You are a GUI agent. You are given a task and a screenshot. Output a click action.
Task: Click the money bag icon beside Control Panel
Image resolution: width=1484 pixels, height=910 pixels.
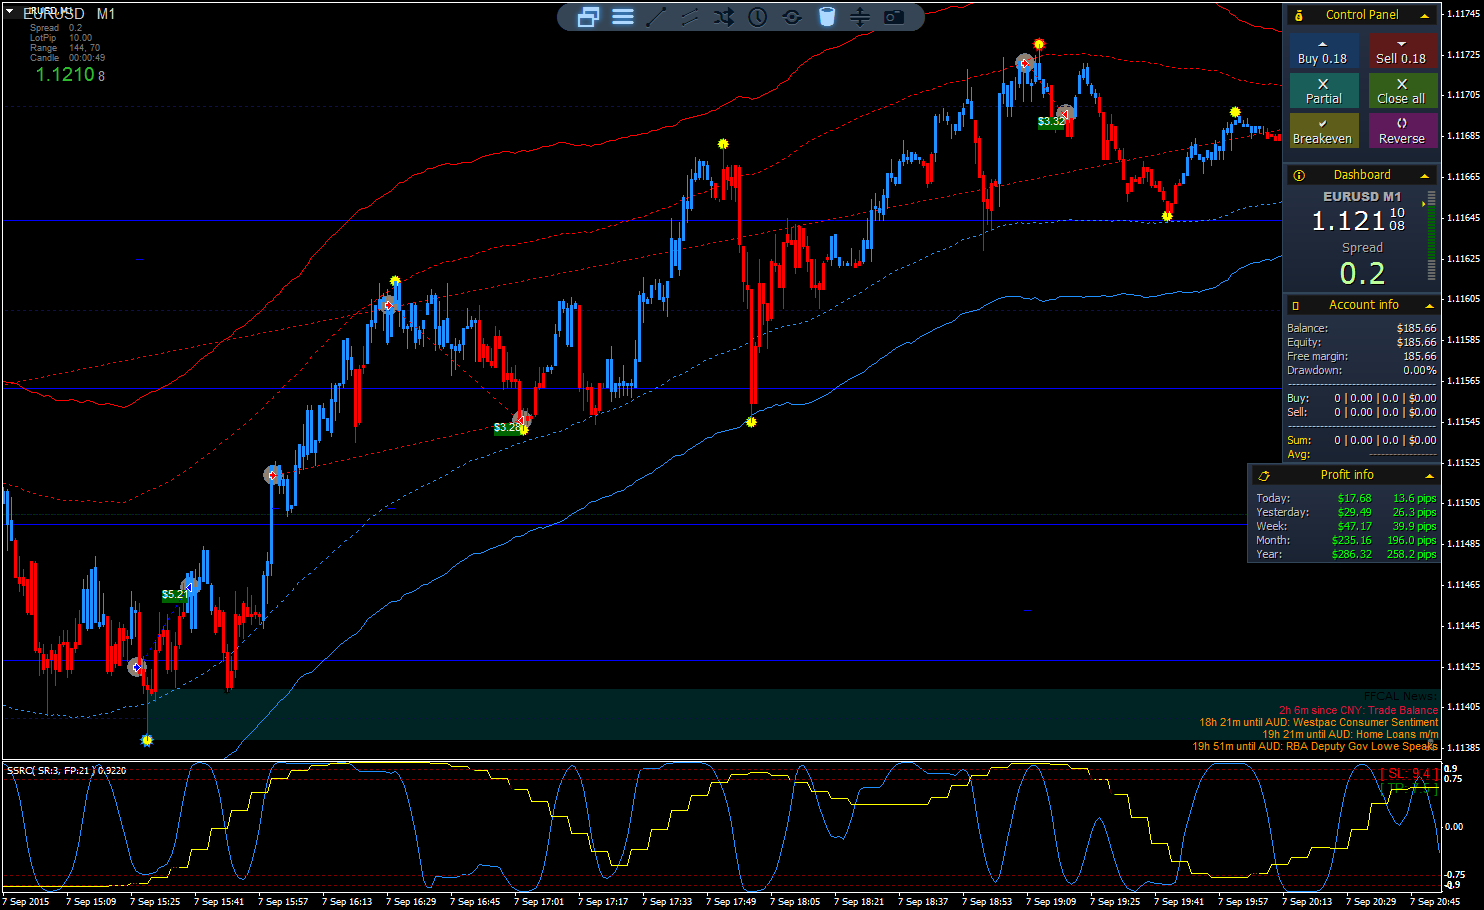1298,15
